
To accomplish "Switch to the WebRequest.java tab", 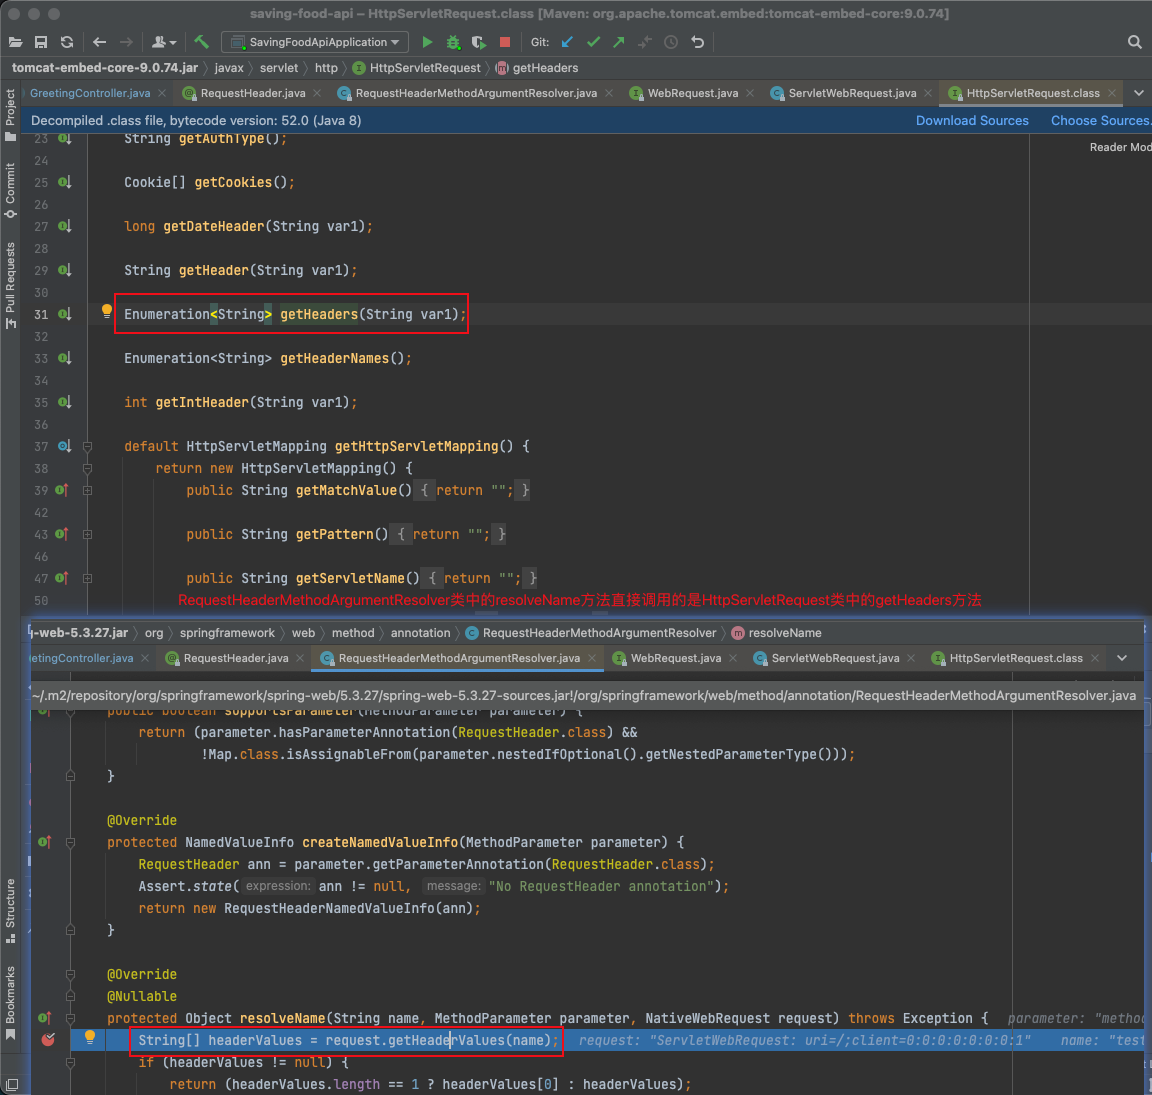I will pyautogui.click(x=692, y=93).
